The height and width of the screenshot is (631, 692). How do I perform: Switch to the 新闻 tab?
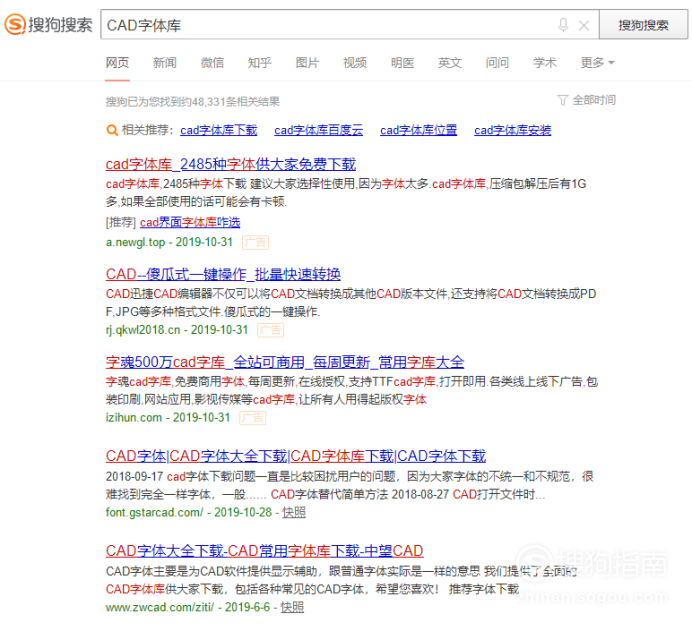click(165, 63)
